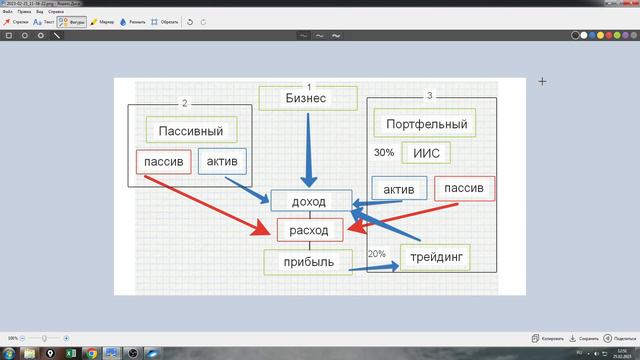Pick the white color swatch

pyautogui.click(x=584, y=36)
